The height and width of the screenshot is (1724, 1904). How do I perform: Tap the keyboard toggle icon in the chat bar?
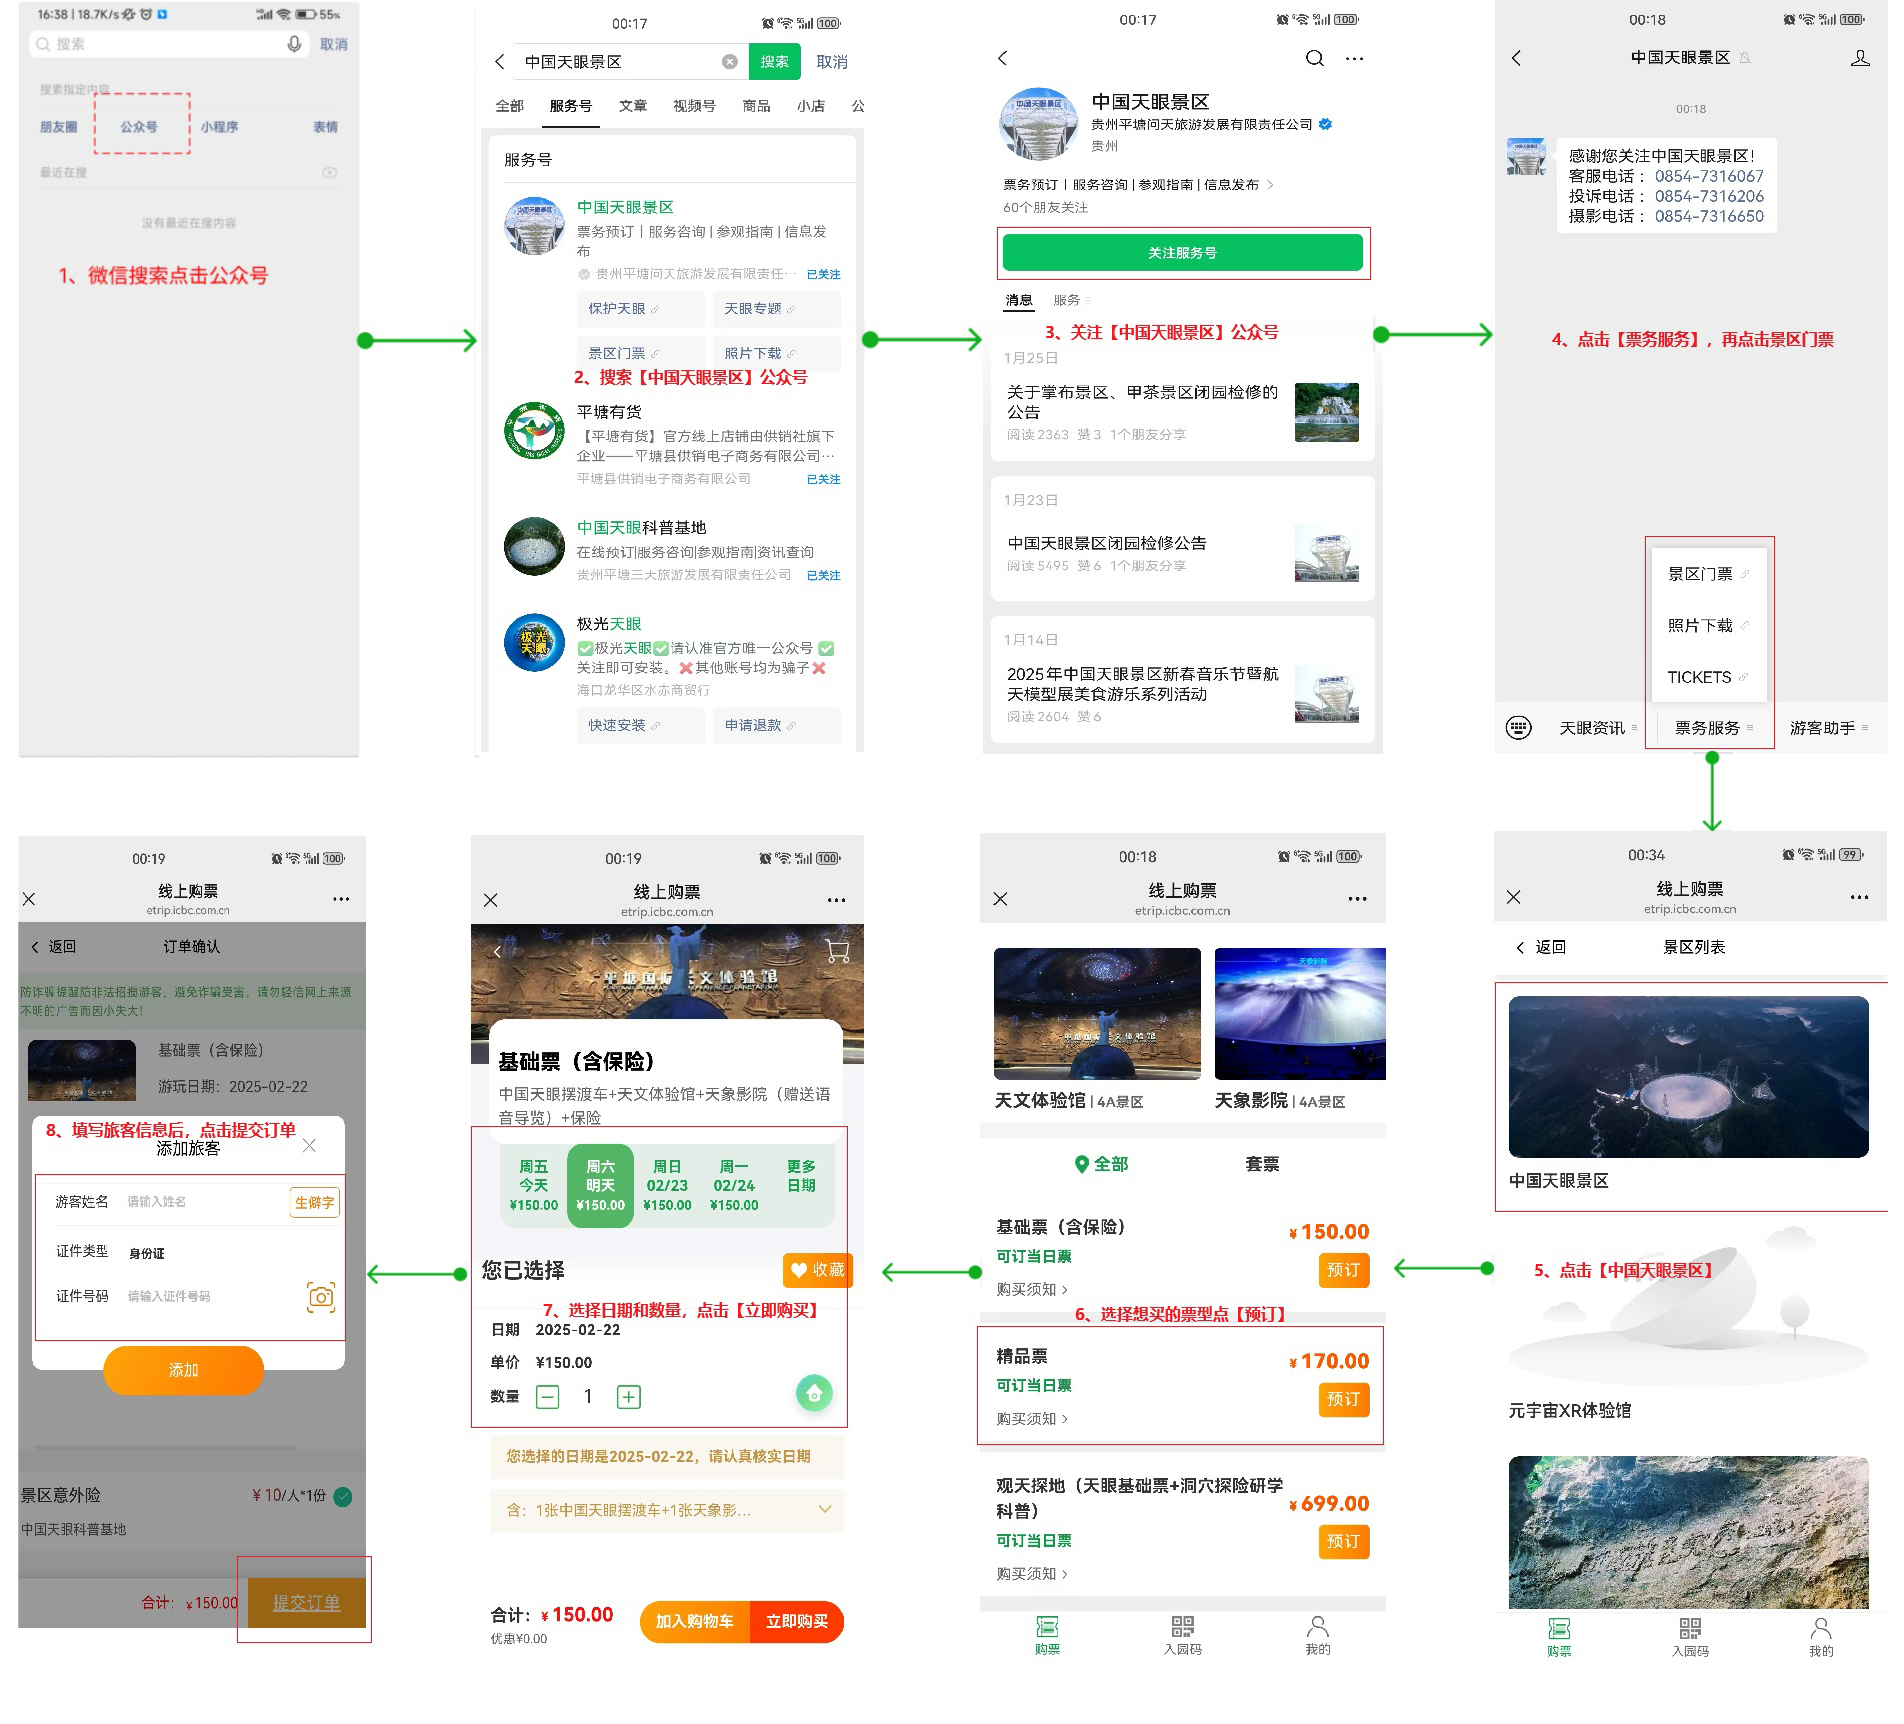pos(1518,728)
